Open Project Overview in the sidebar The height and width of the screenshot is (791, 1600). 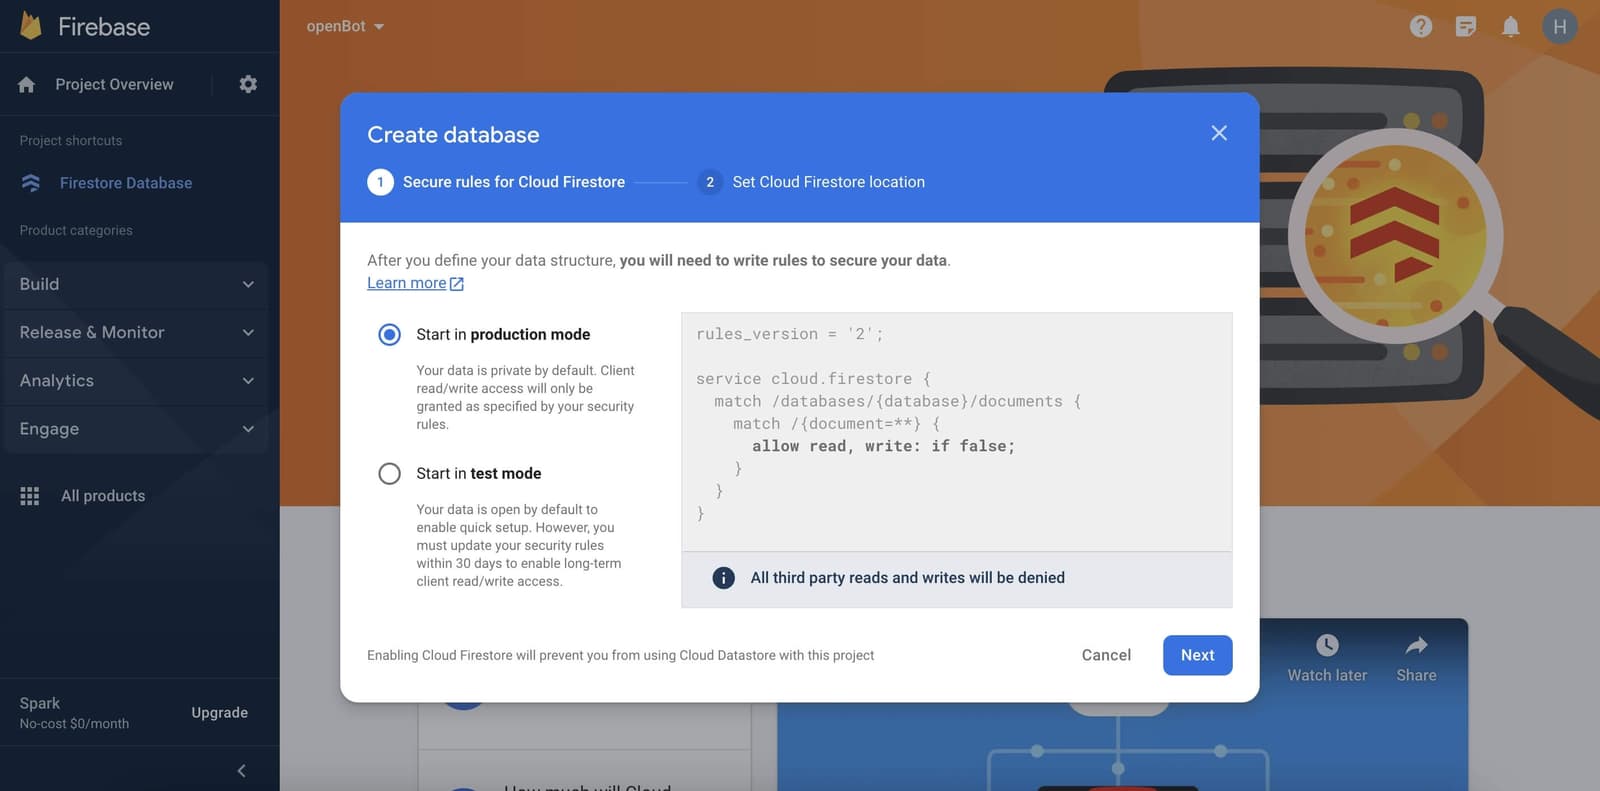coord(114,85)
